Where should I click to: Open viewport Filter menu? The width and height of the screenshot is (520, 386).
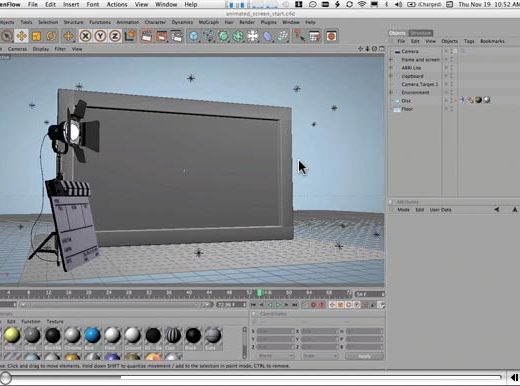[60, 49]
